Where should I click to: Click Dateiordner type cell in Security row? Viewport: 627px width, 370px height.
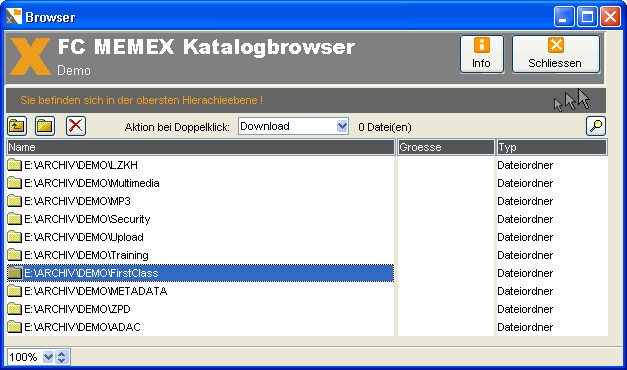[x=525, y=219]
